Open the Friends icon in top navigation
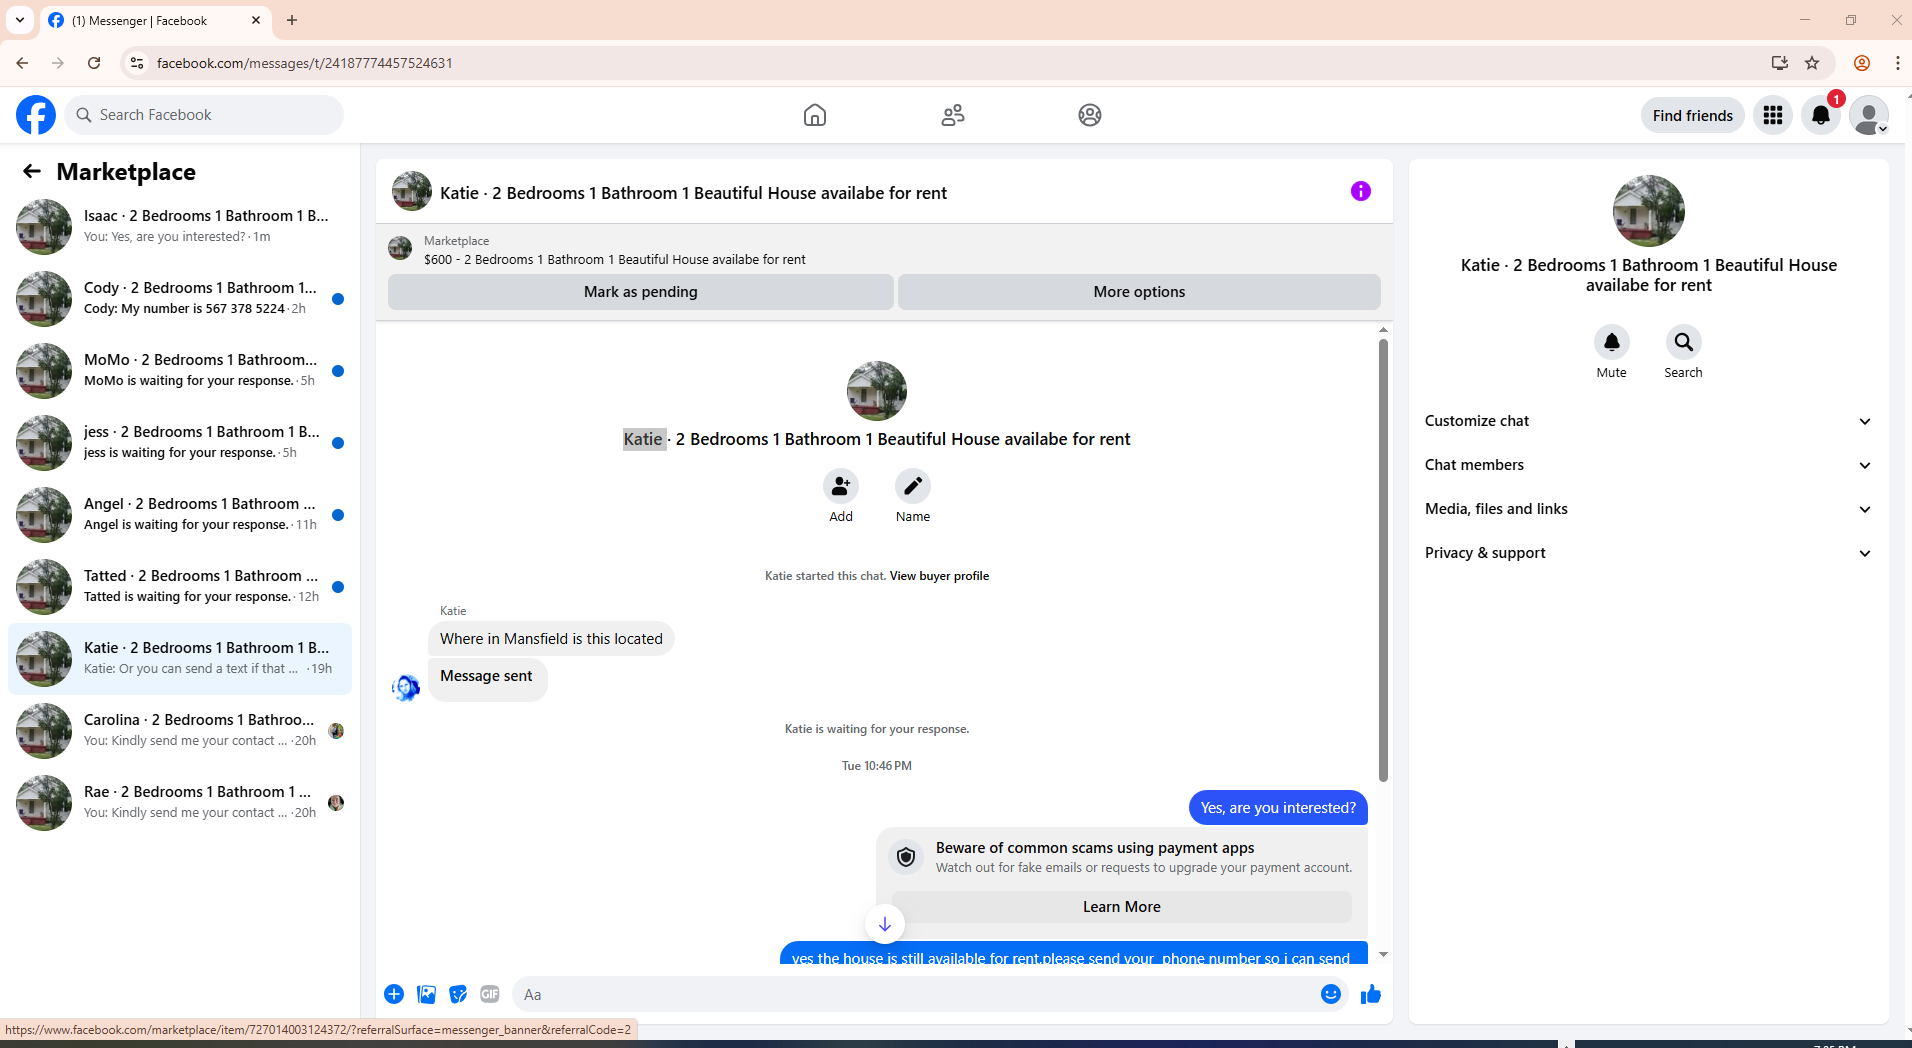 953,115
